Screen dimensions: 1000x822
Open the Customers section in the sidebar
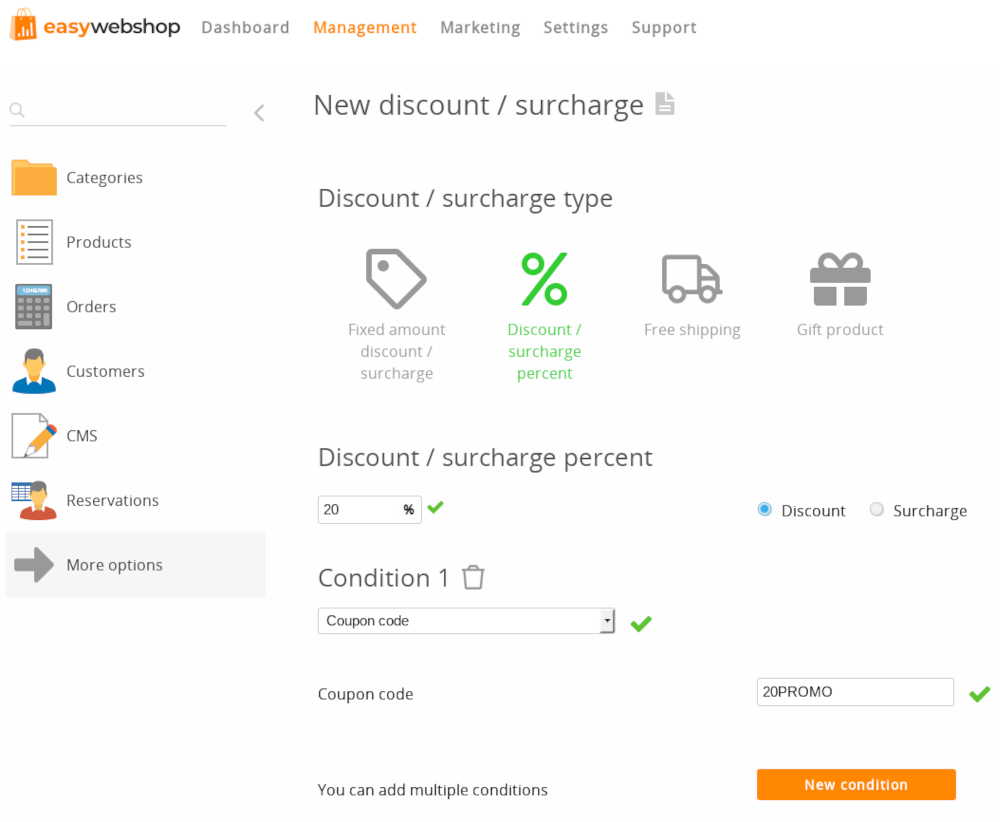[104, 371]
